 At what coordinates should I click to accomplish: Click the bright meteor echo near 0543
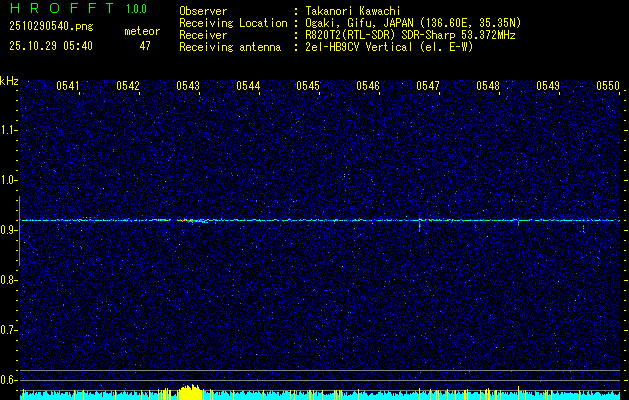pos(195,220)
